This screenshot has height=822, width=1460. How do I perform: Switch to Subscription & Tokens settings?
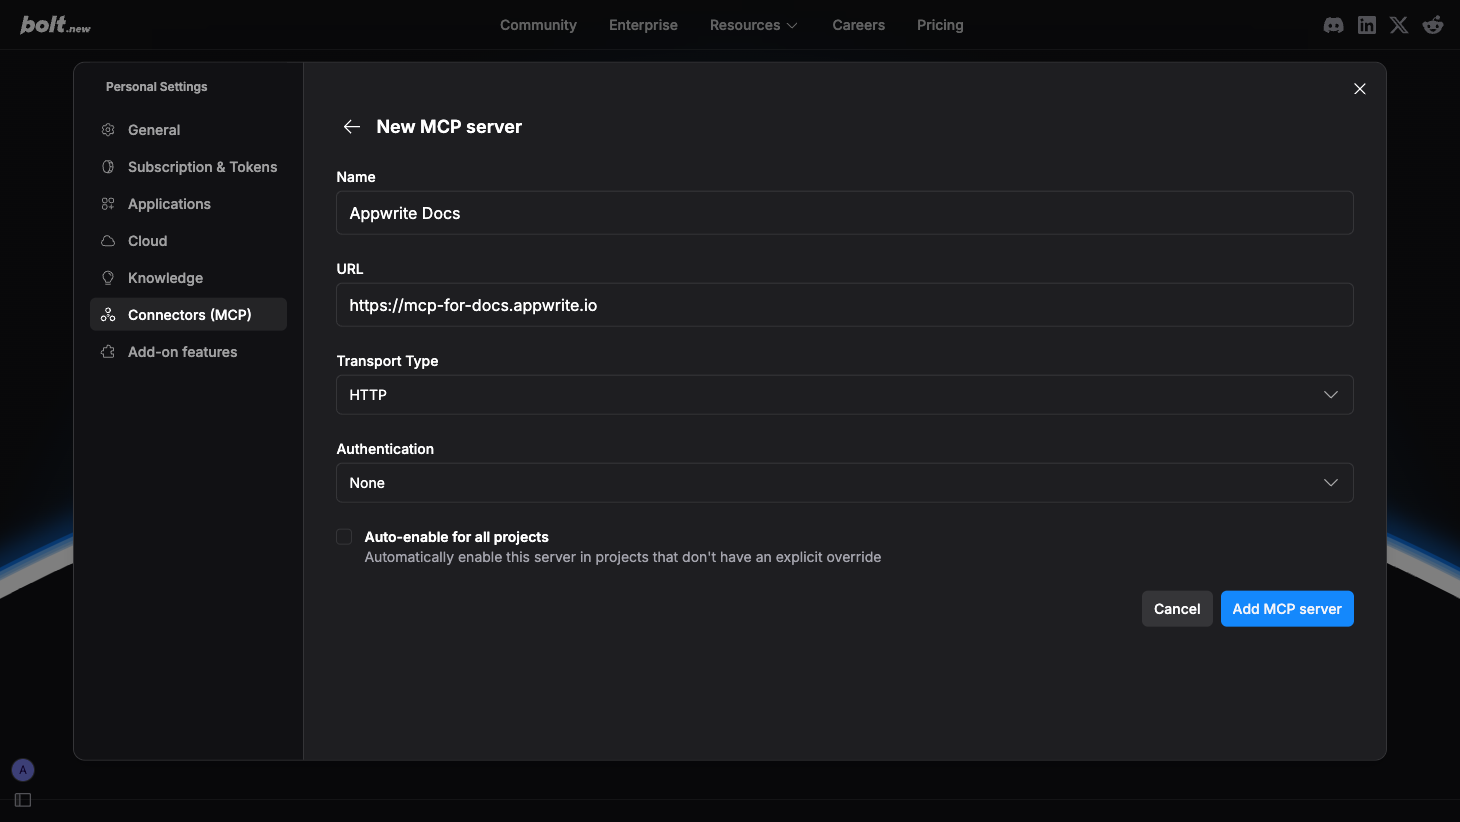(202, 167)
